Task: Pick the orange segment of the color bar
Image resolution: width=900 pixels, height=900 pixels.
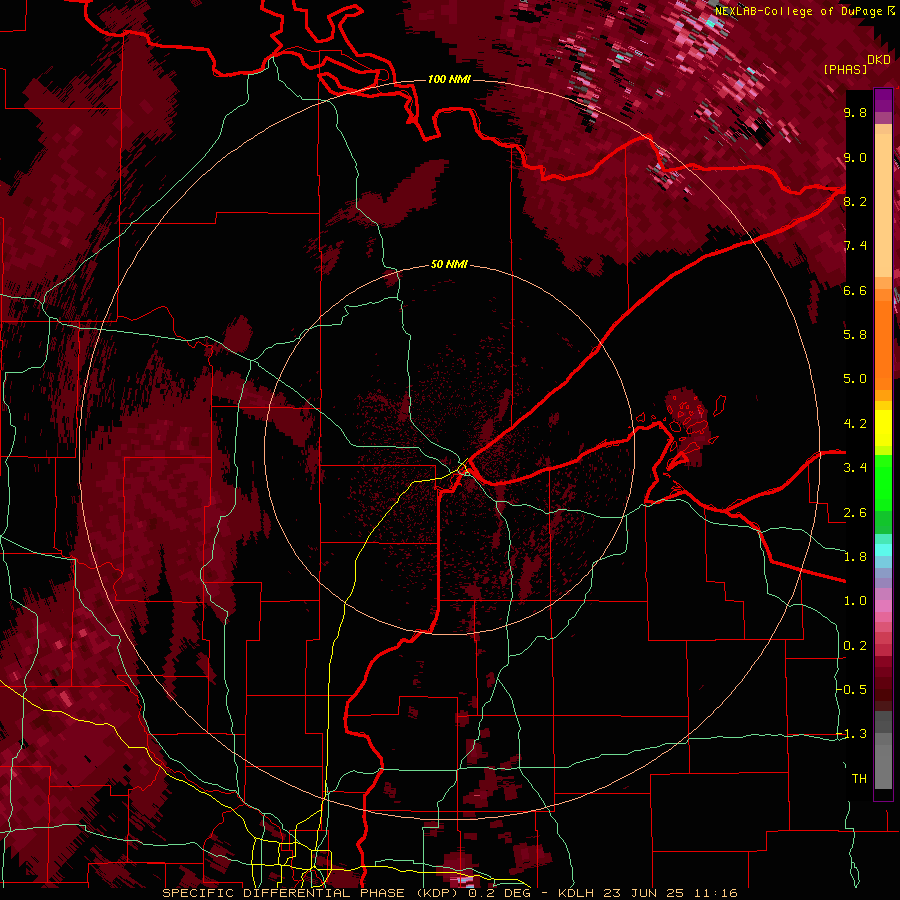Action: [x=883, y=345]
